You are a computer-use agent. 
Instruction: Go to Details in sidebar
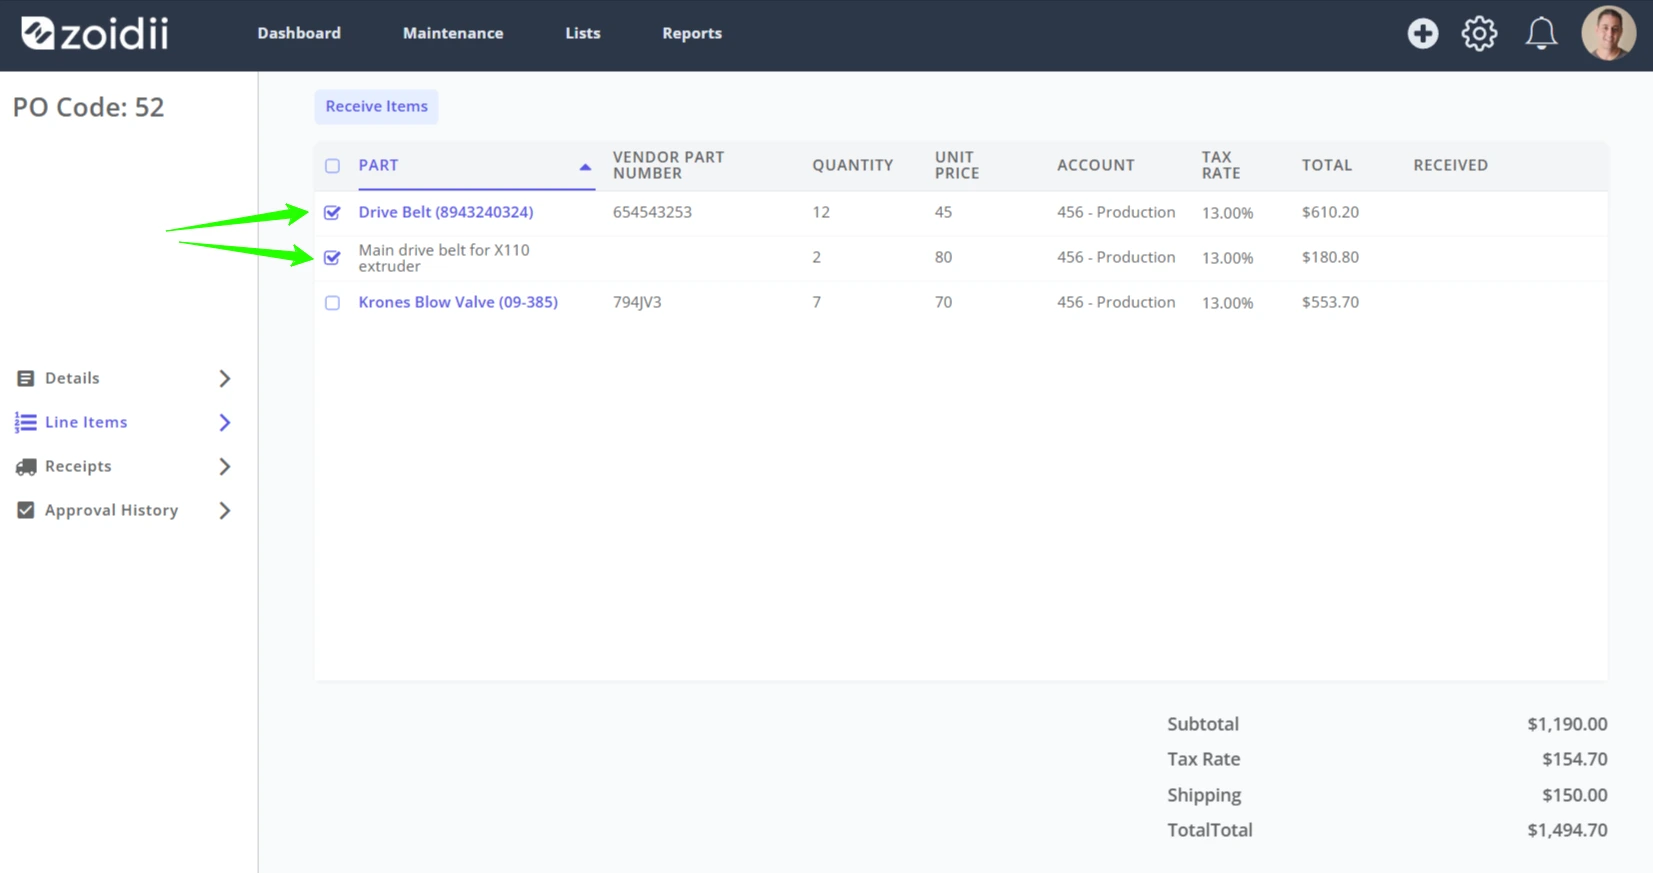point(72,378)
